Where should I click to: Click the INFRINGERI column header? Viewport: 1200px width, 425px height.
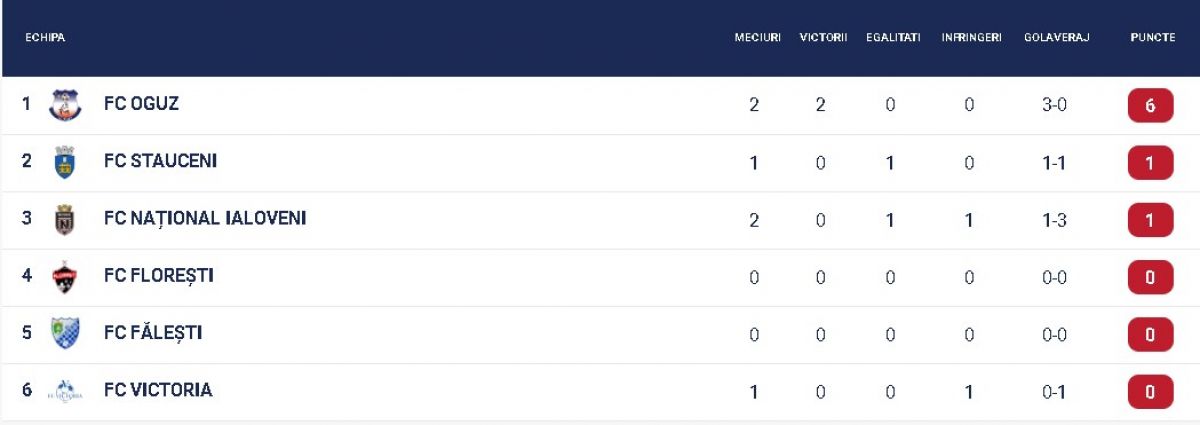[971, 37]
